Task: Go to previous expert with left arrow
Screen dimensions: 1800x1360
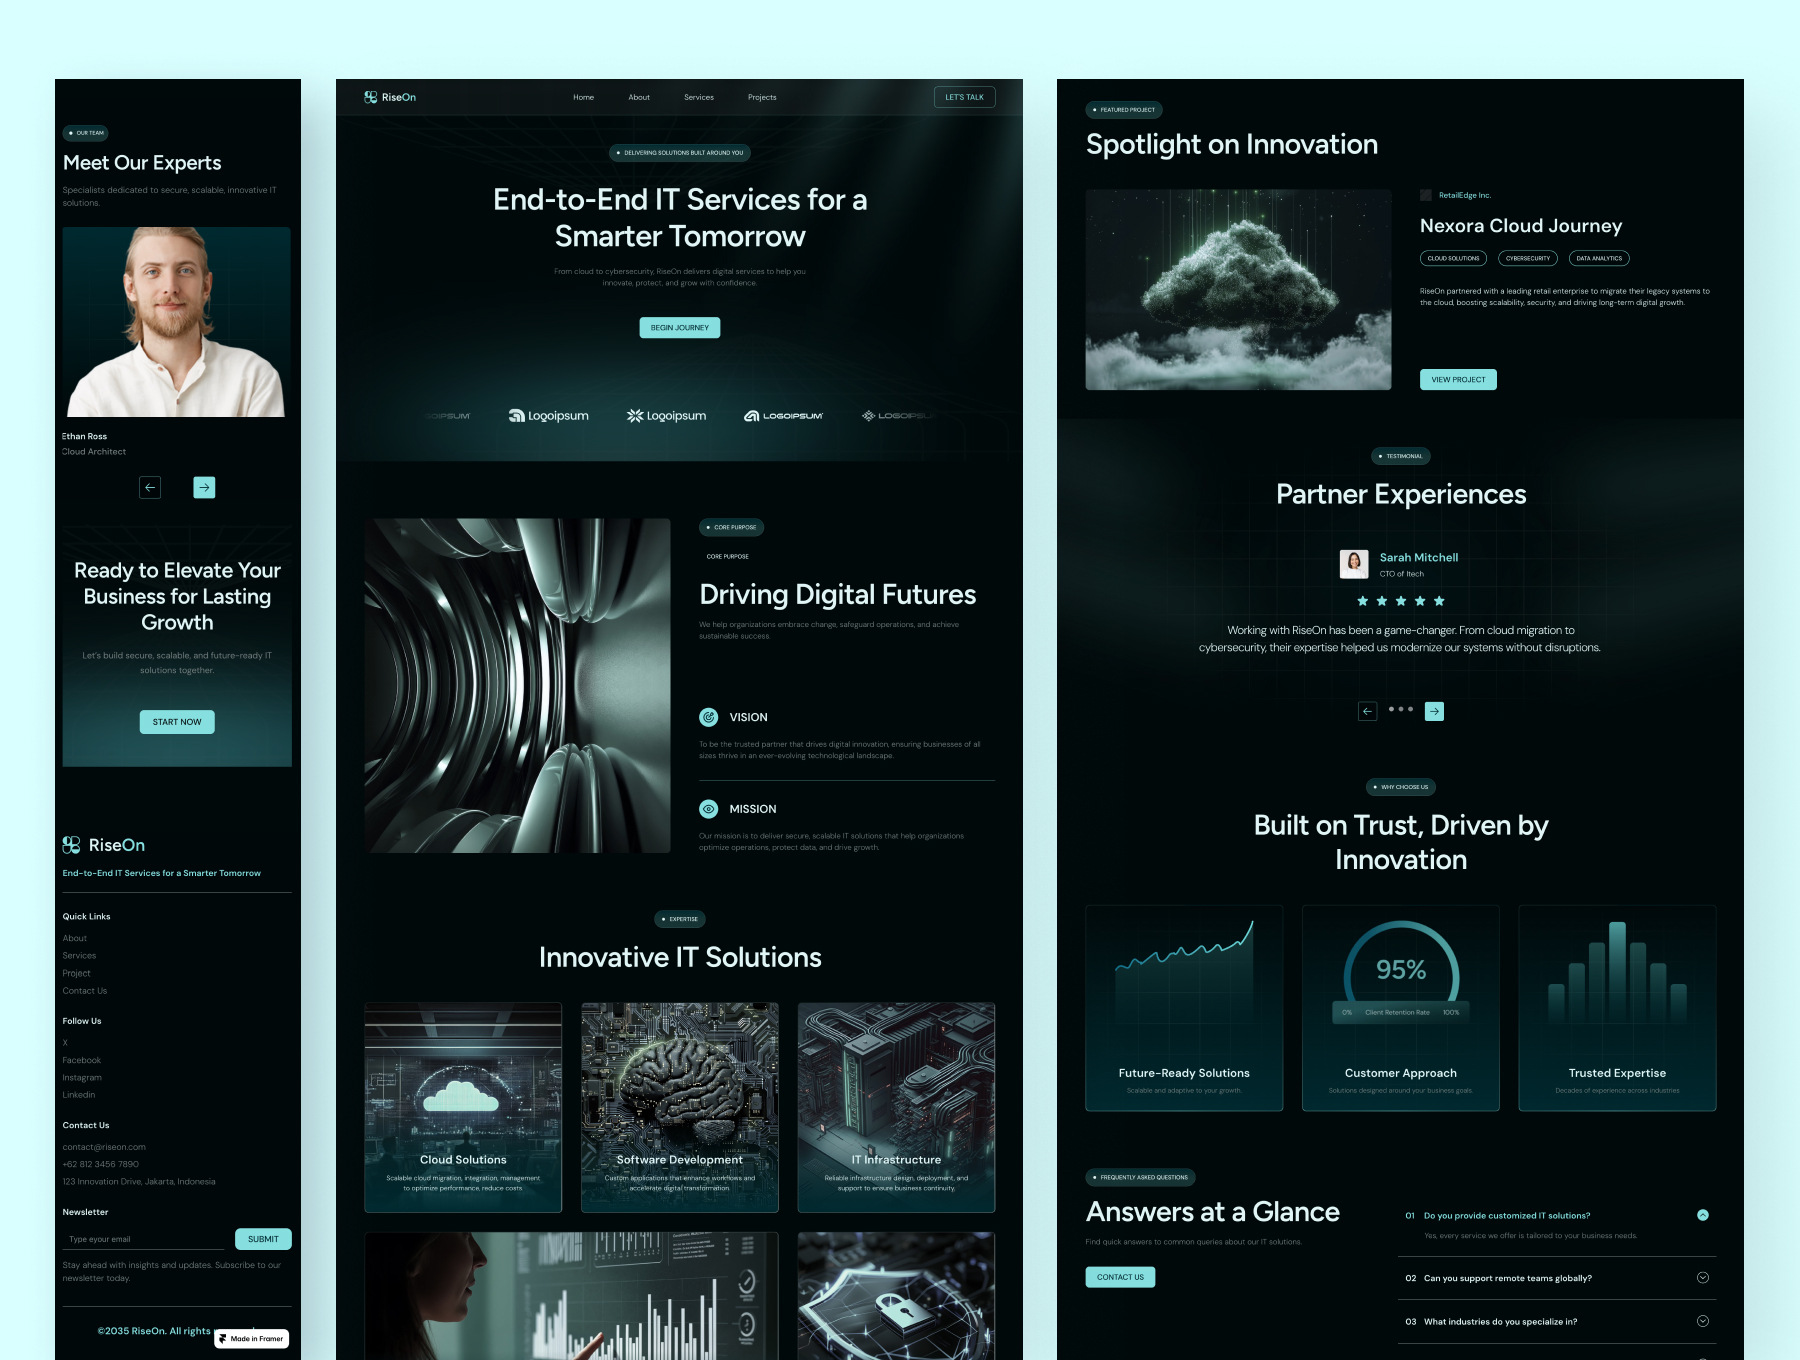Action: click(150, 487)
